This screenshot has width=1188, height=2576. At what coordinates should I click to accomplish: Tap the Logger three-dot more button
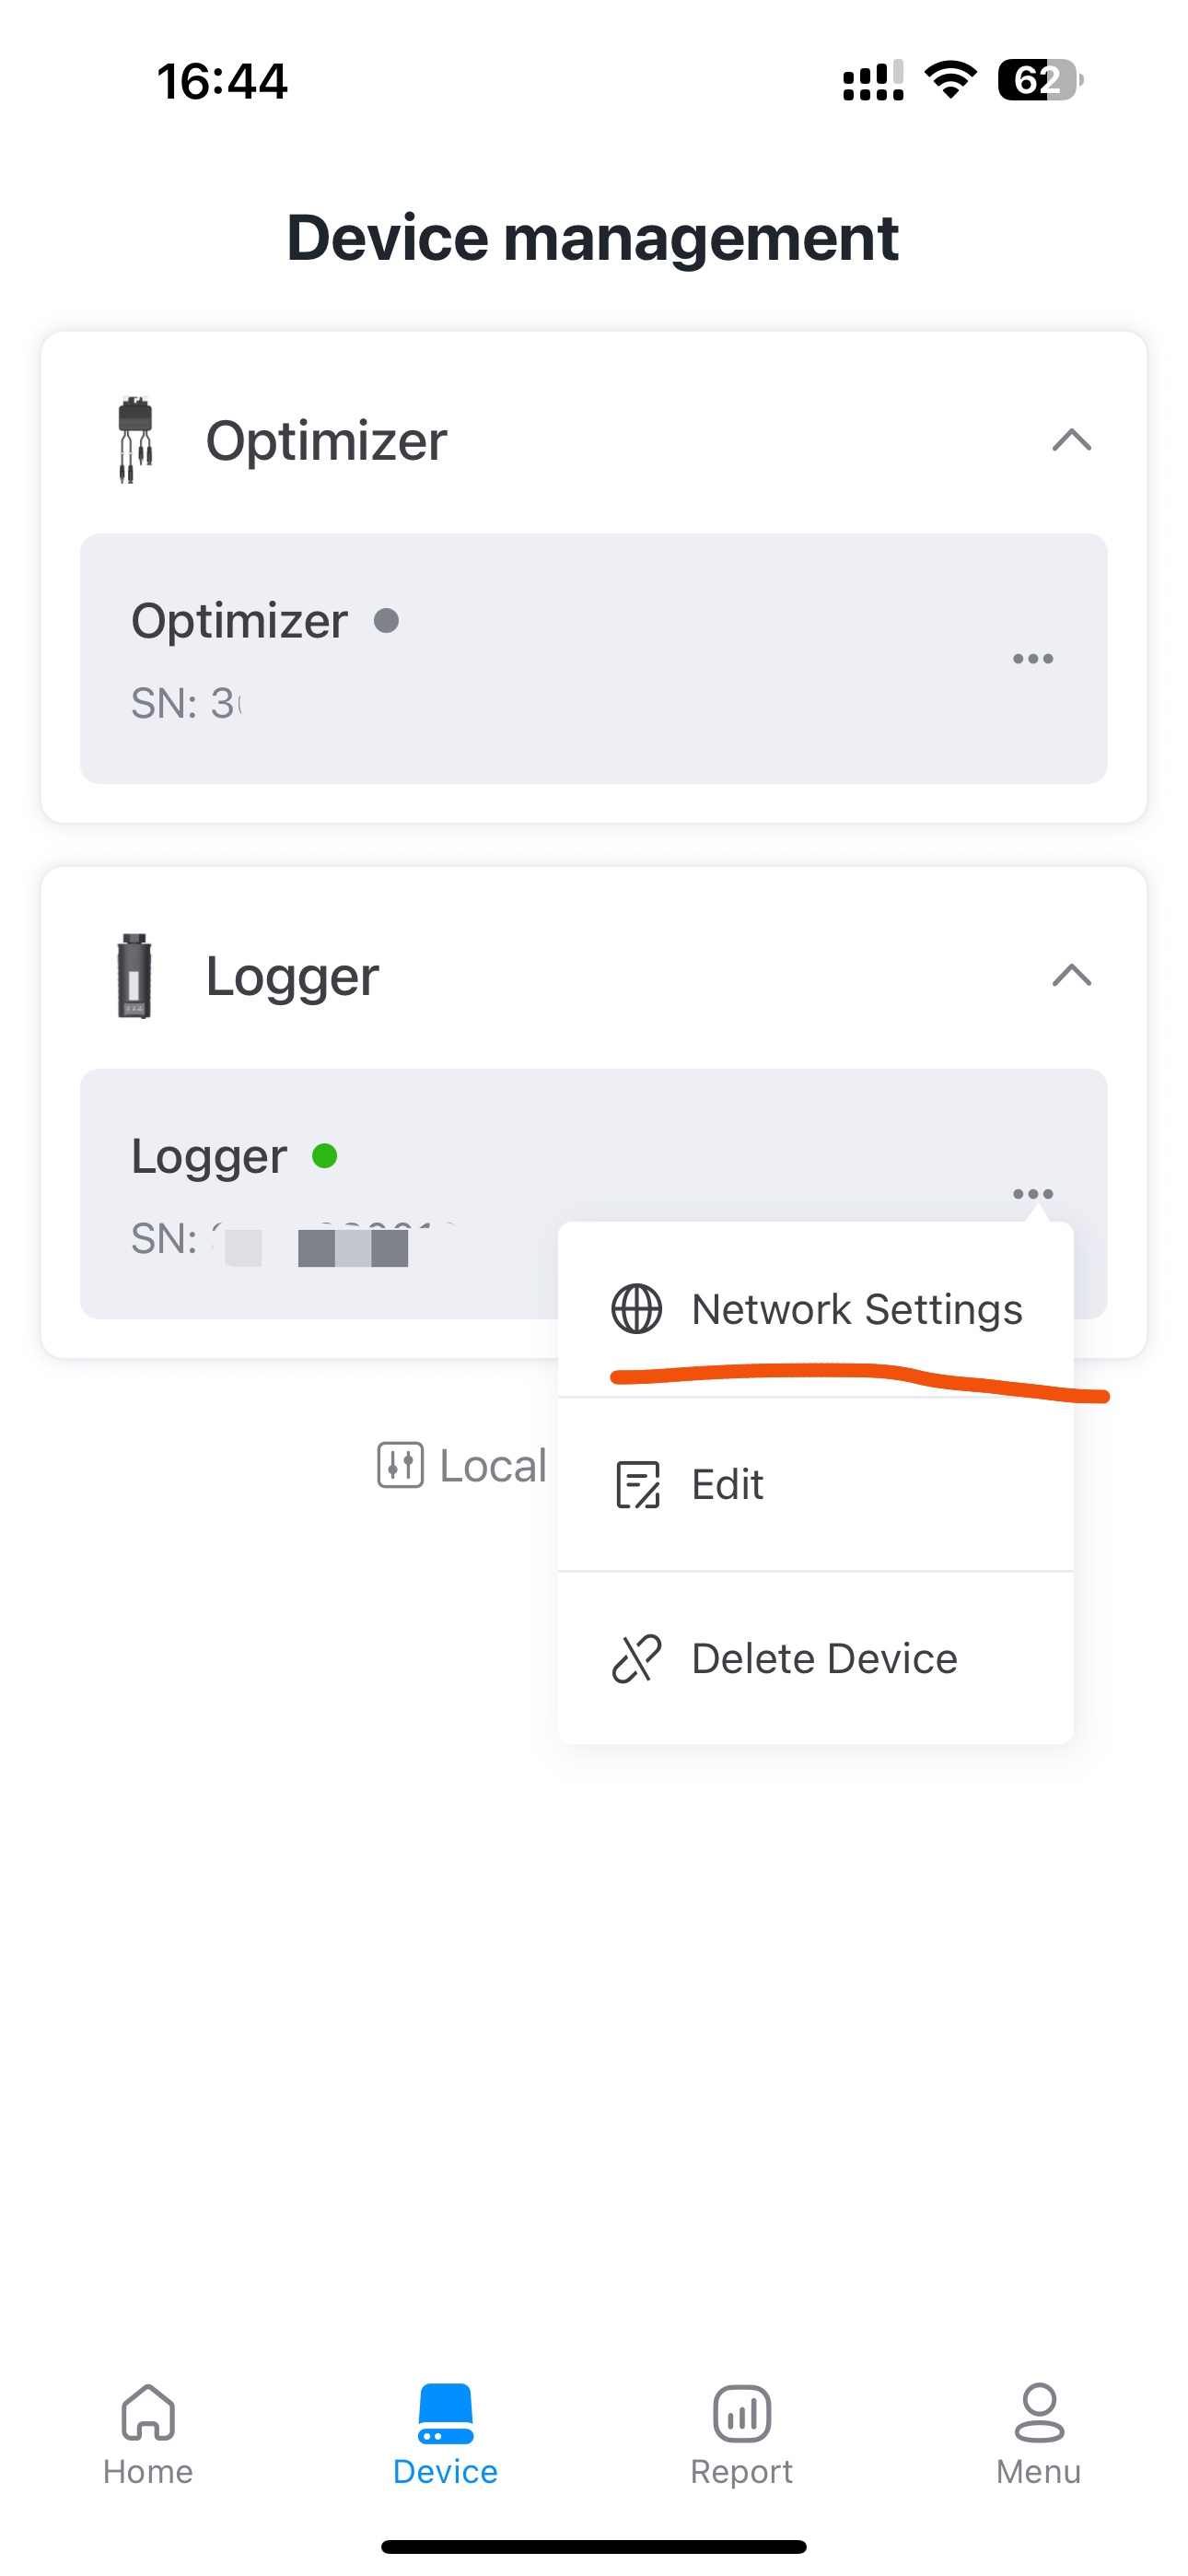coord(1032,1193)
